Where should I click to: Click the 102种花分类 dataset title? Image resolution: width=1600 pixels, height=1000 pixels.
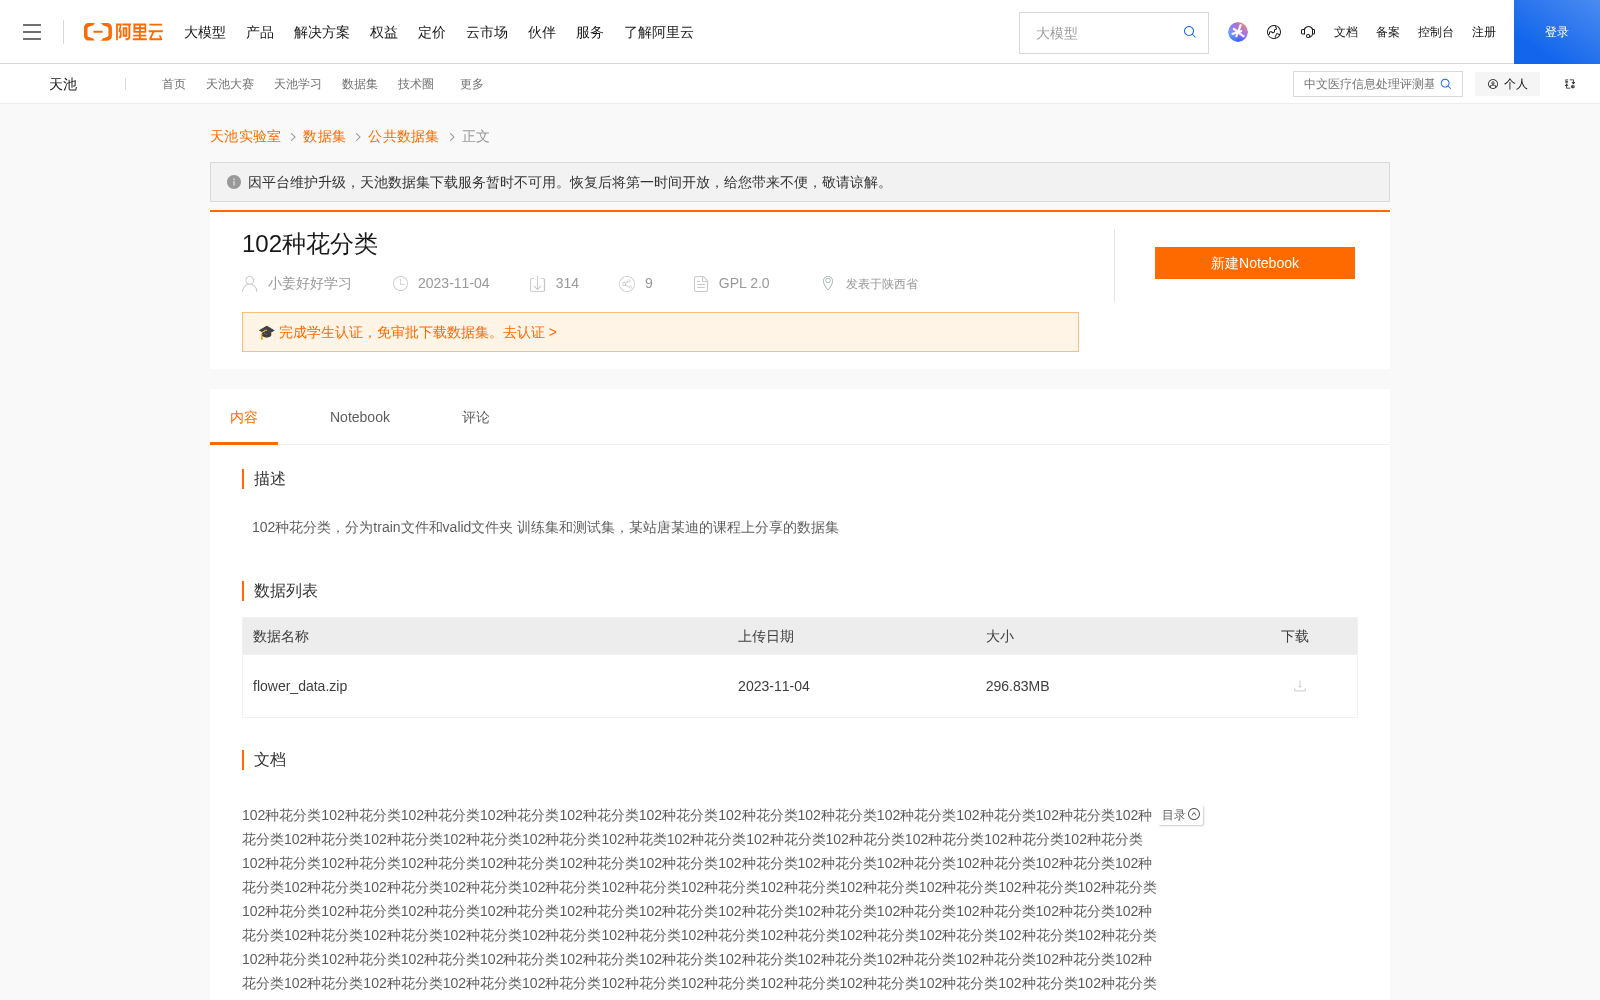point(310,244)
